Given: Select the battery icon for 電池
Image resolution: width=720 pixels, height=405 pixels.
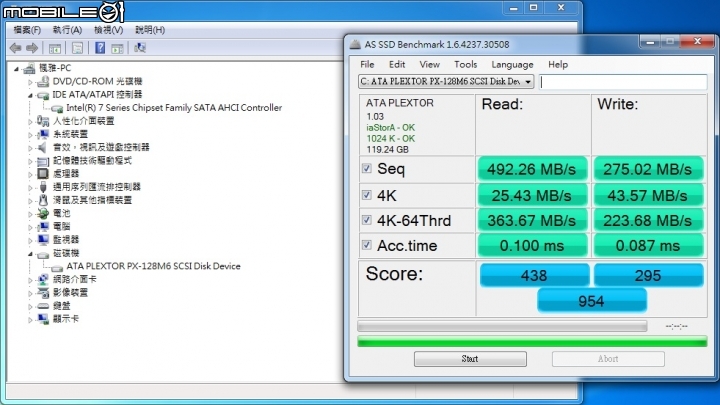Looking at the screenshot, I should pos(43,214).
